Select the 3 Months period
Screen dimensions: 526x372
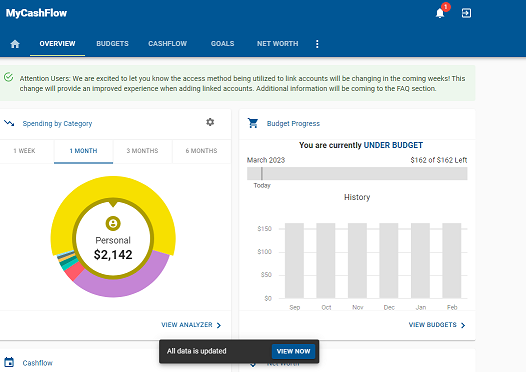[x=143, y=151]
